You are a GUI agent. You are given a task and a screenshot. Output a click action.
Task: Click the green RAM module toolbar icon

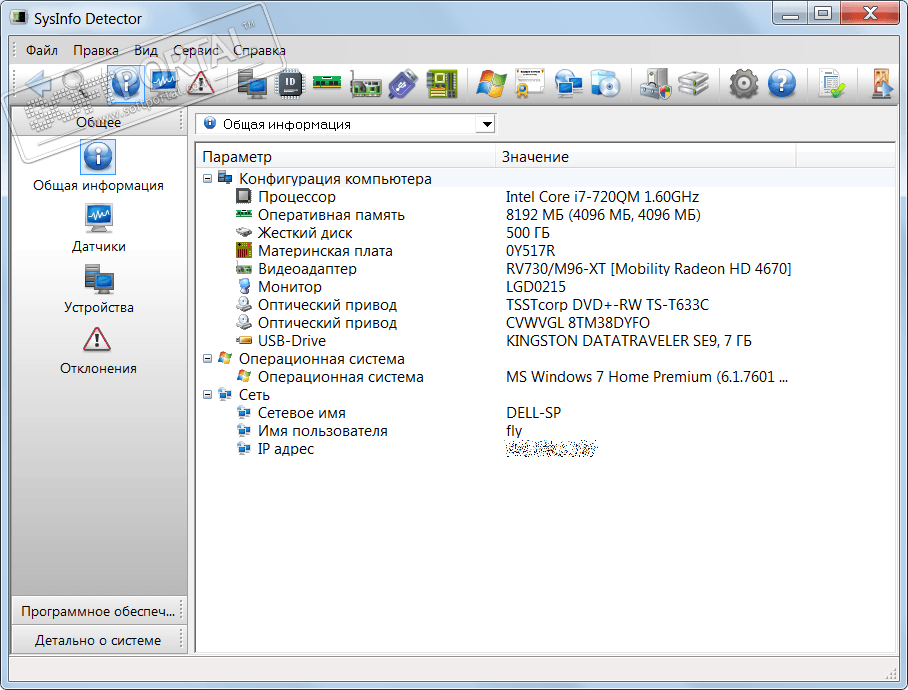point(327,82)
